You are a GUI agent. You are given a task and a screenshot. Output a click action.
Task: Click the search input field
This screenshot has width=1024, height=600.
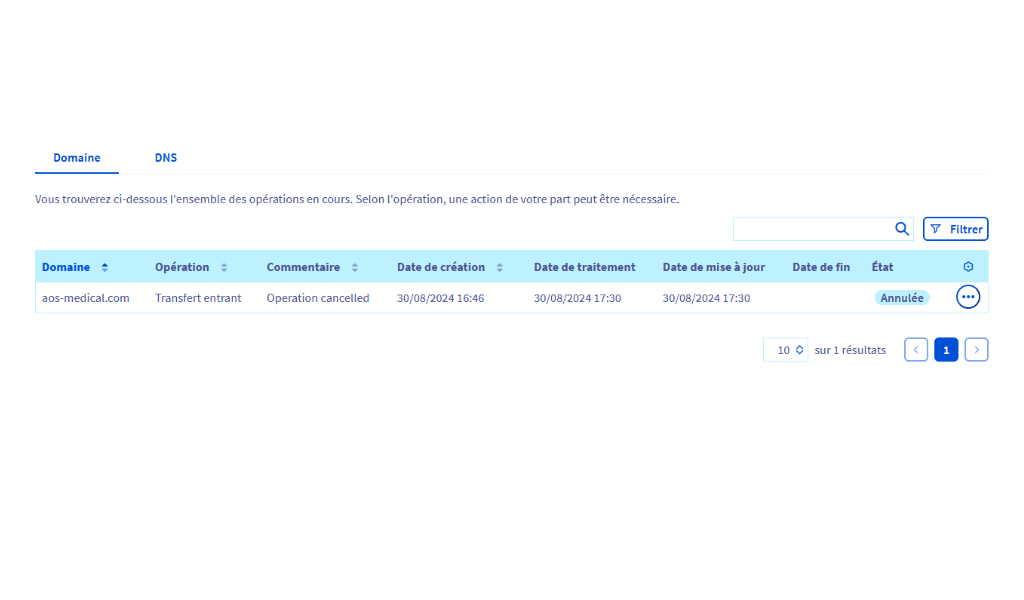click(812, 229)
